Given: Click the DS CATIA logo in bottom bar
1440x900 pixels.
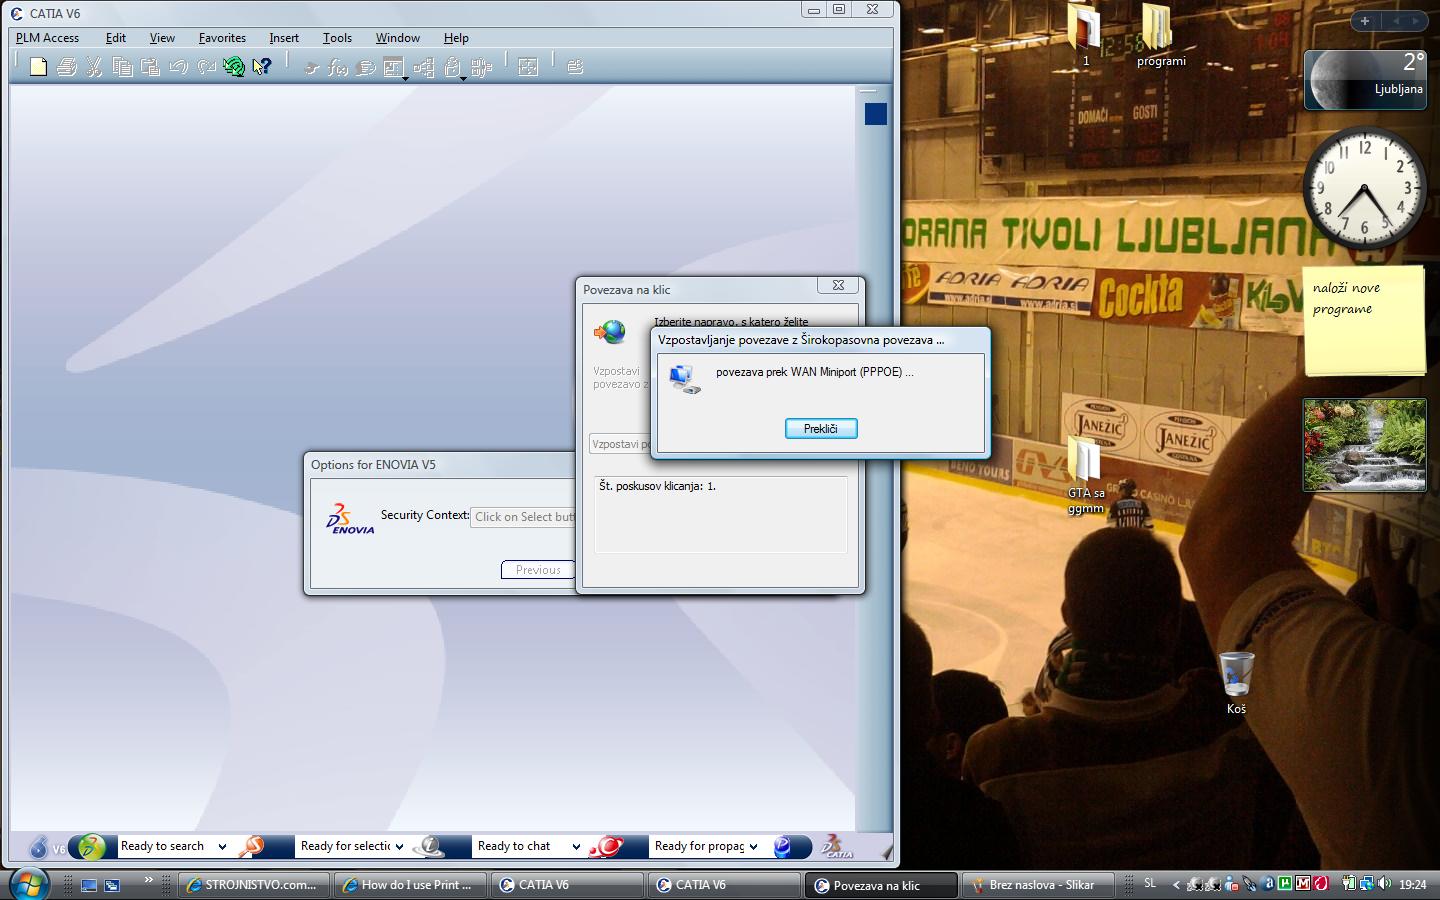Looking at the screenshot, I should [x=837, y=847].
